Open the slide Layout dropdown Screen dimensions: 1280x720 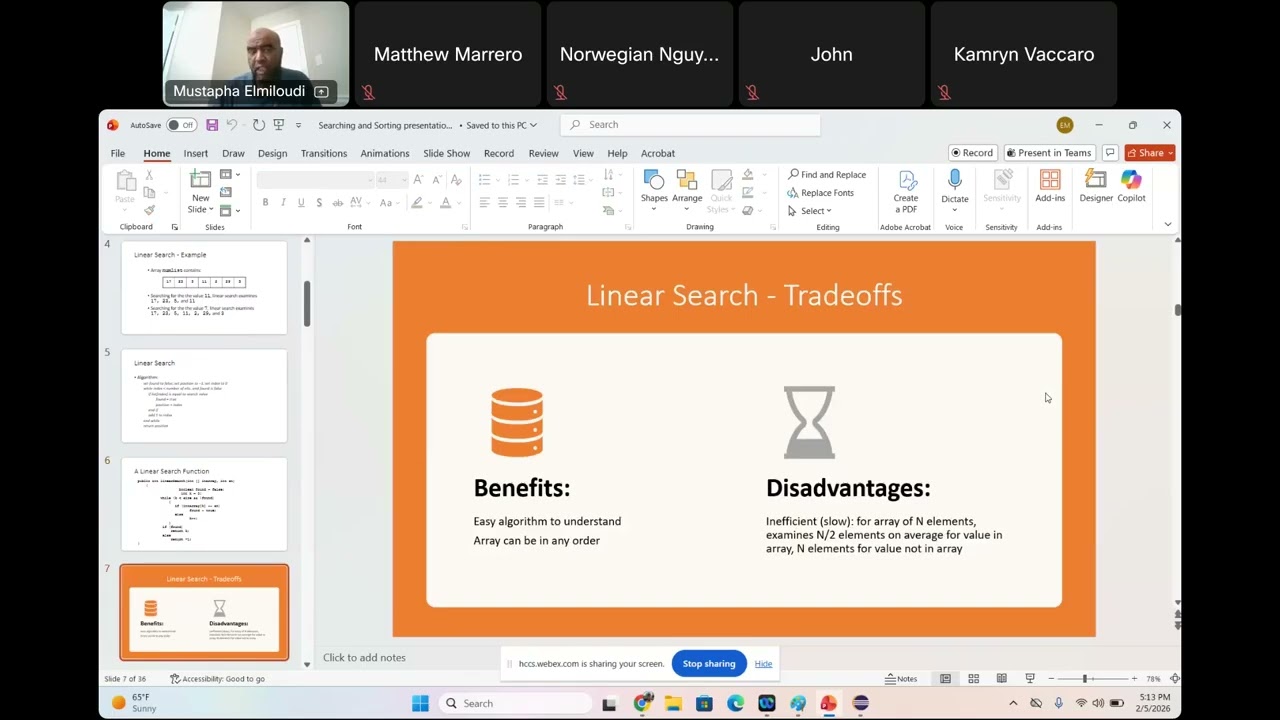pos(230,175)
